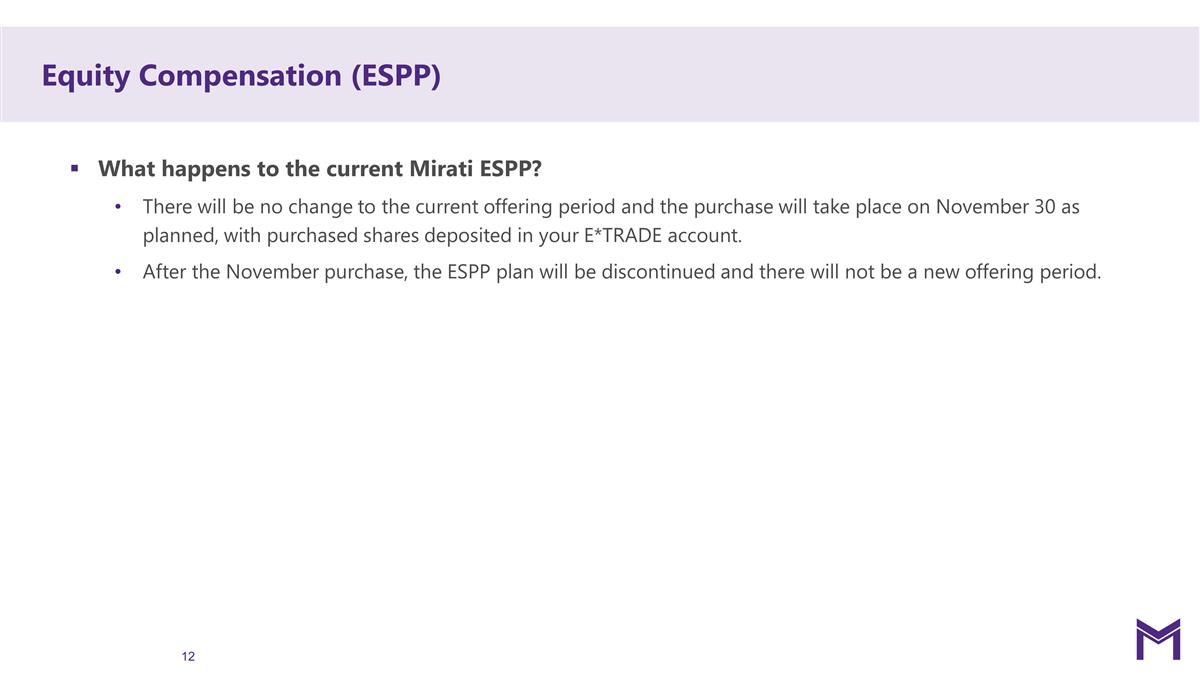Click slide page number 12
The width and height of the screenshot is (1200, 675).
[x=189, y=656]
